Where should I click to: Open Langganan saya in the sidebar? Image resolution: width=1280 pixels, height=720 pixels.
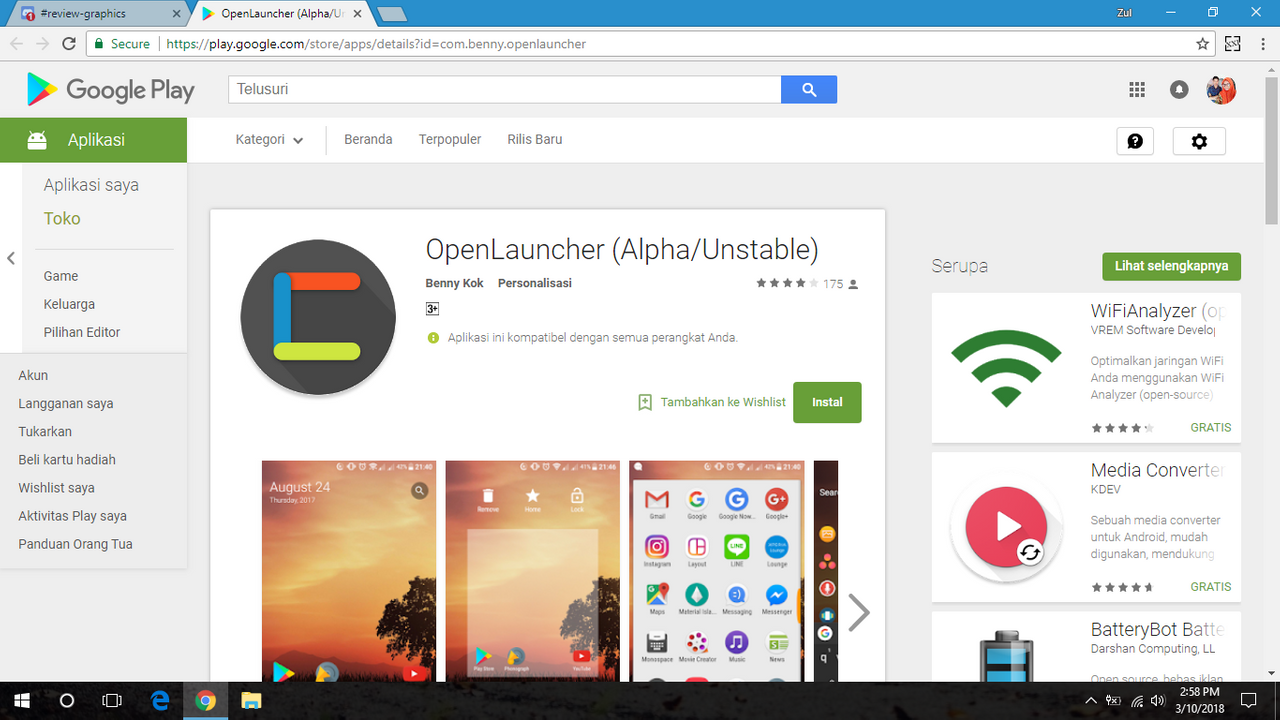tap(66, 404)
